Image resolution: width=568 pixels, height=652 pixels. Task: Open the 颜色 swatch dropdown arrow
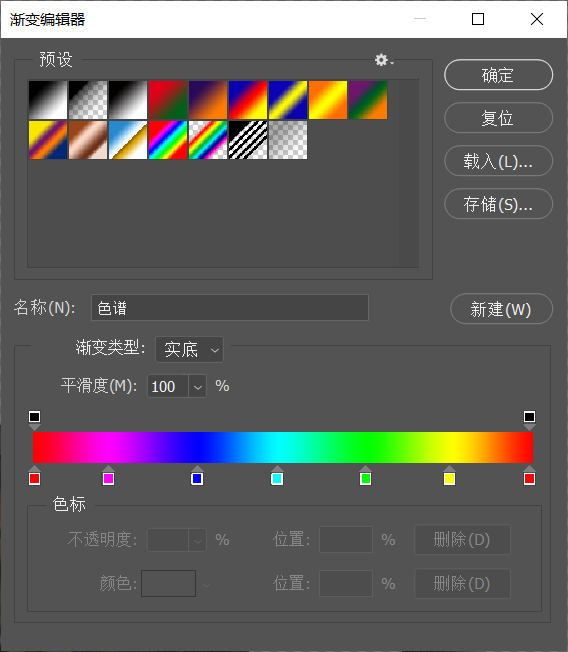[x=206, y=585]
